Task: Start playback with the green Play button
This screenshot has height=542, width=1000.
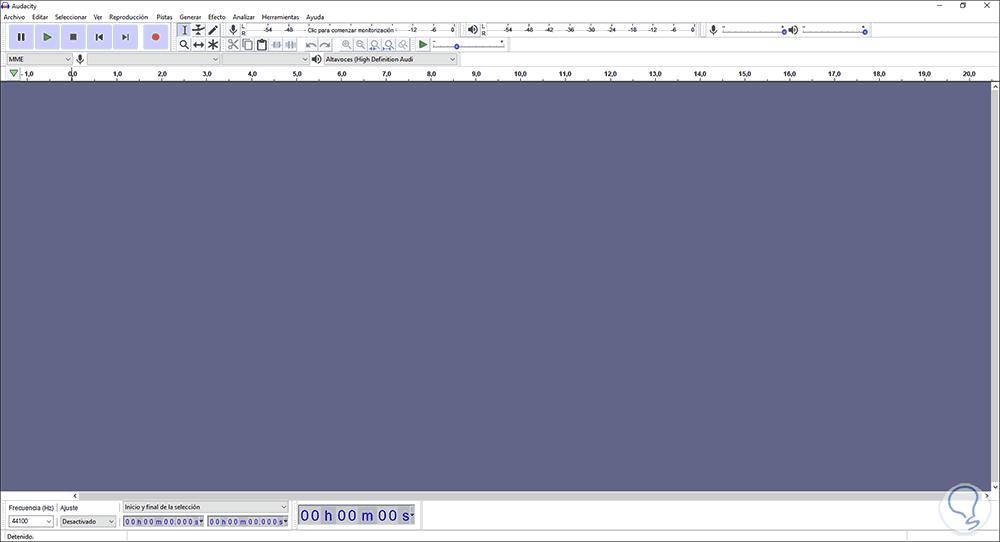Action: pos(47,37)
